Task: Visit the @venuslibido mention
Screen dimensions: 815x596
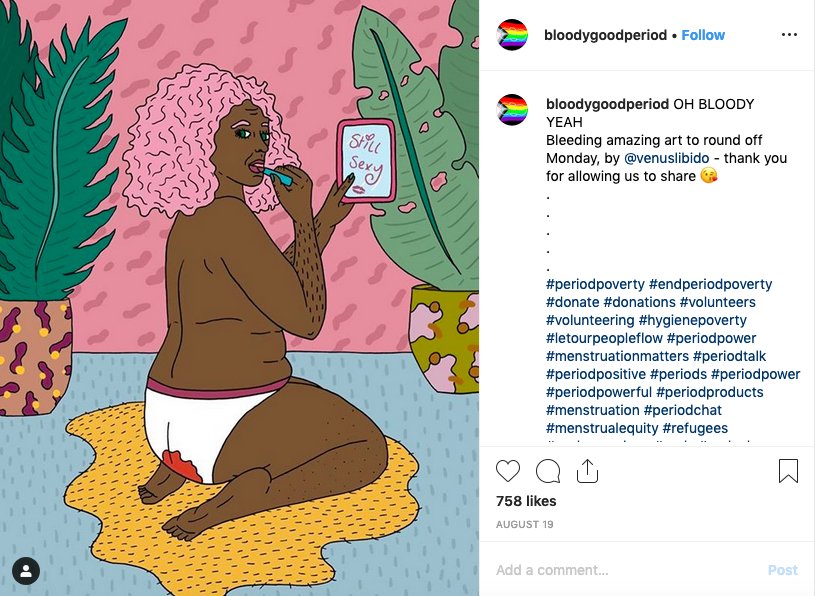Action: (666, 158)
